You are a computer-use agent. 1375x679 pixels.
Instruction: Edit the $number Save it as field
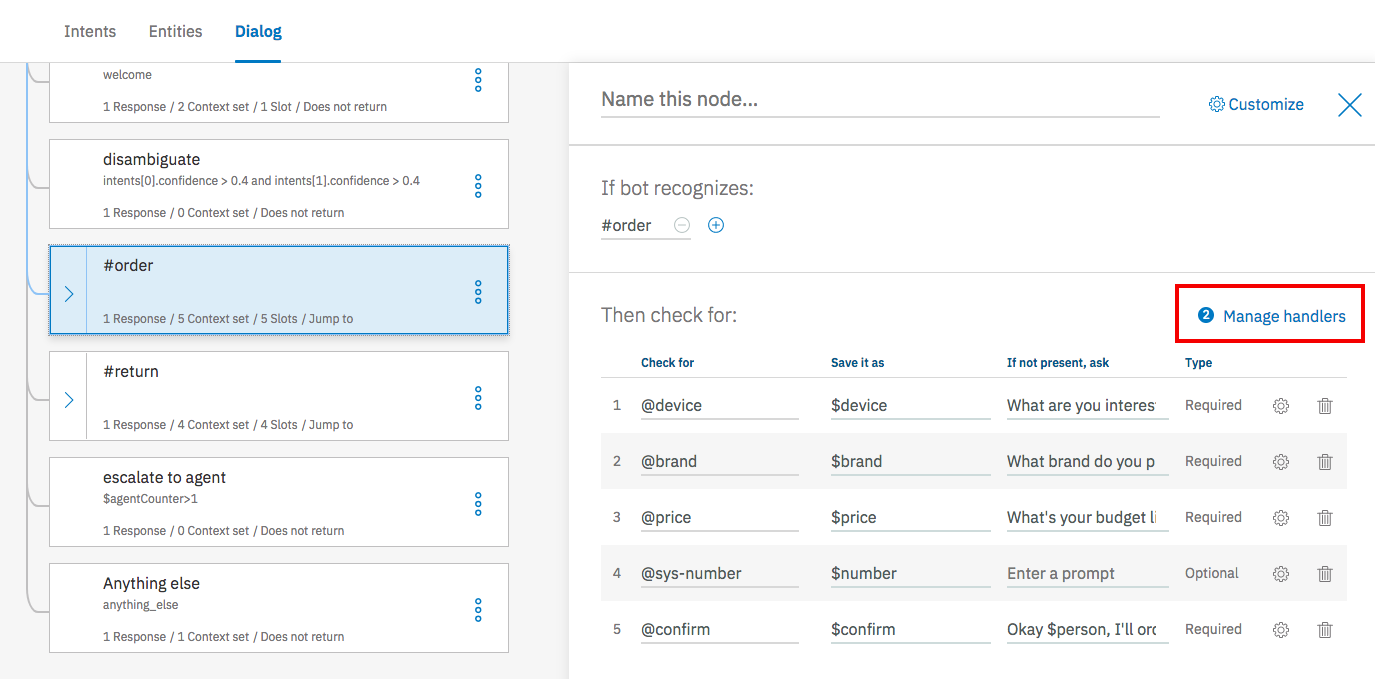coord(910,573)
